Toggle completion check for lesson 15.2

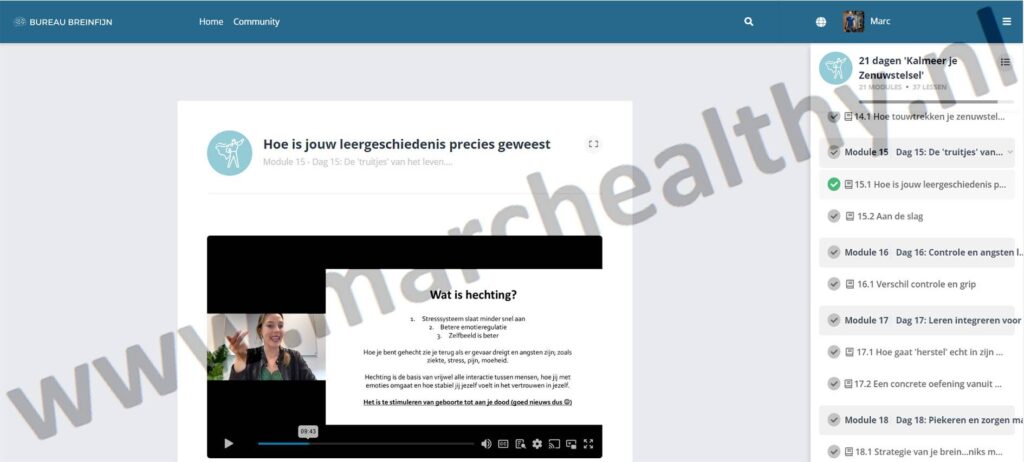pos(834,216)
